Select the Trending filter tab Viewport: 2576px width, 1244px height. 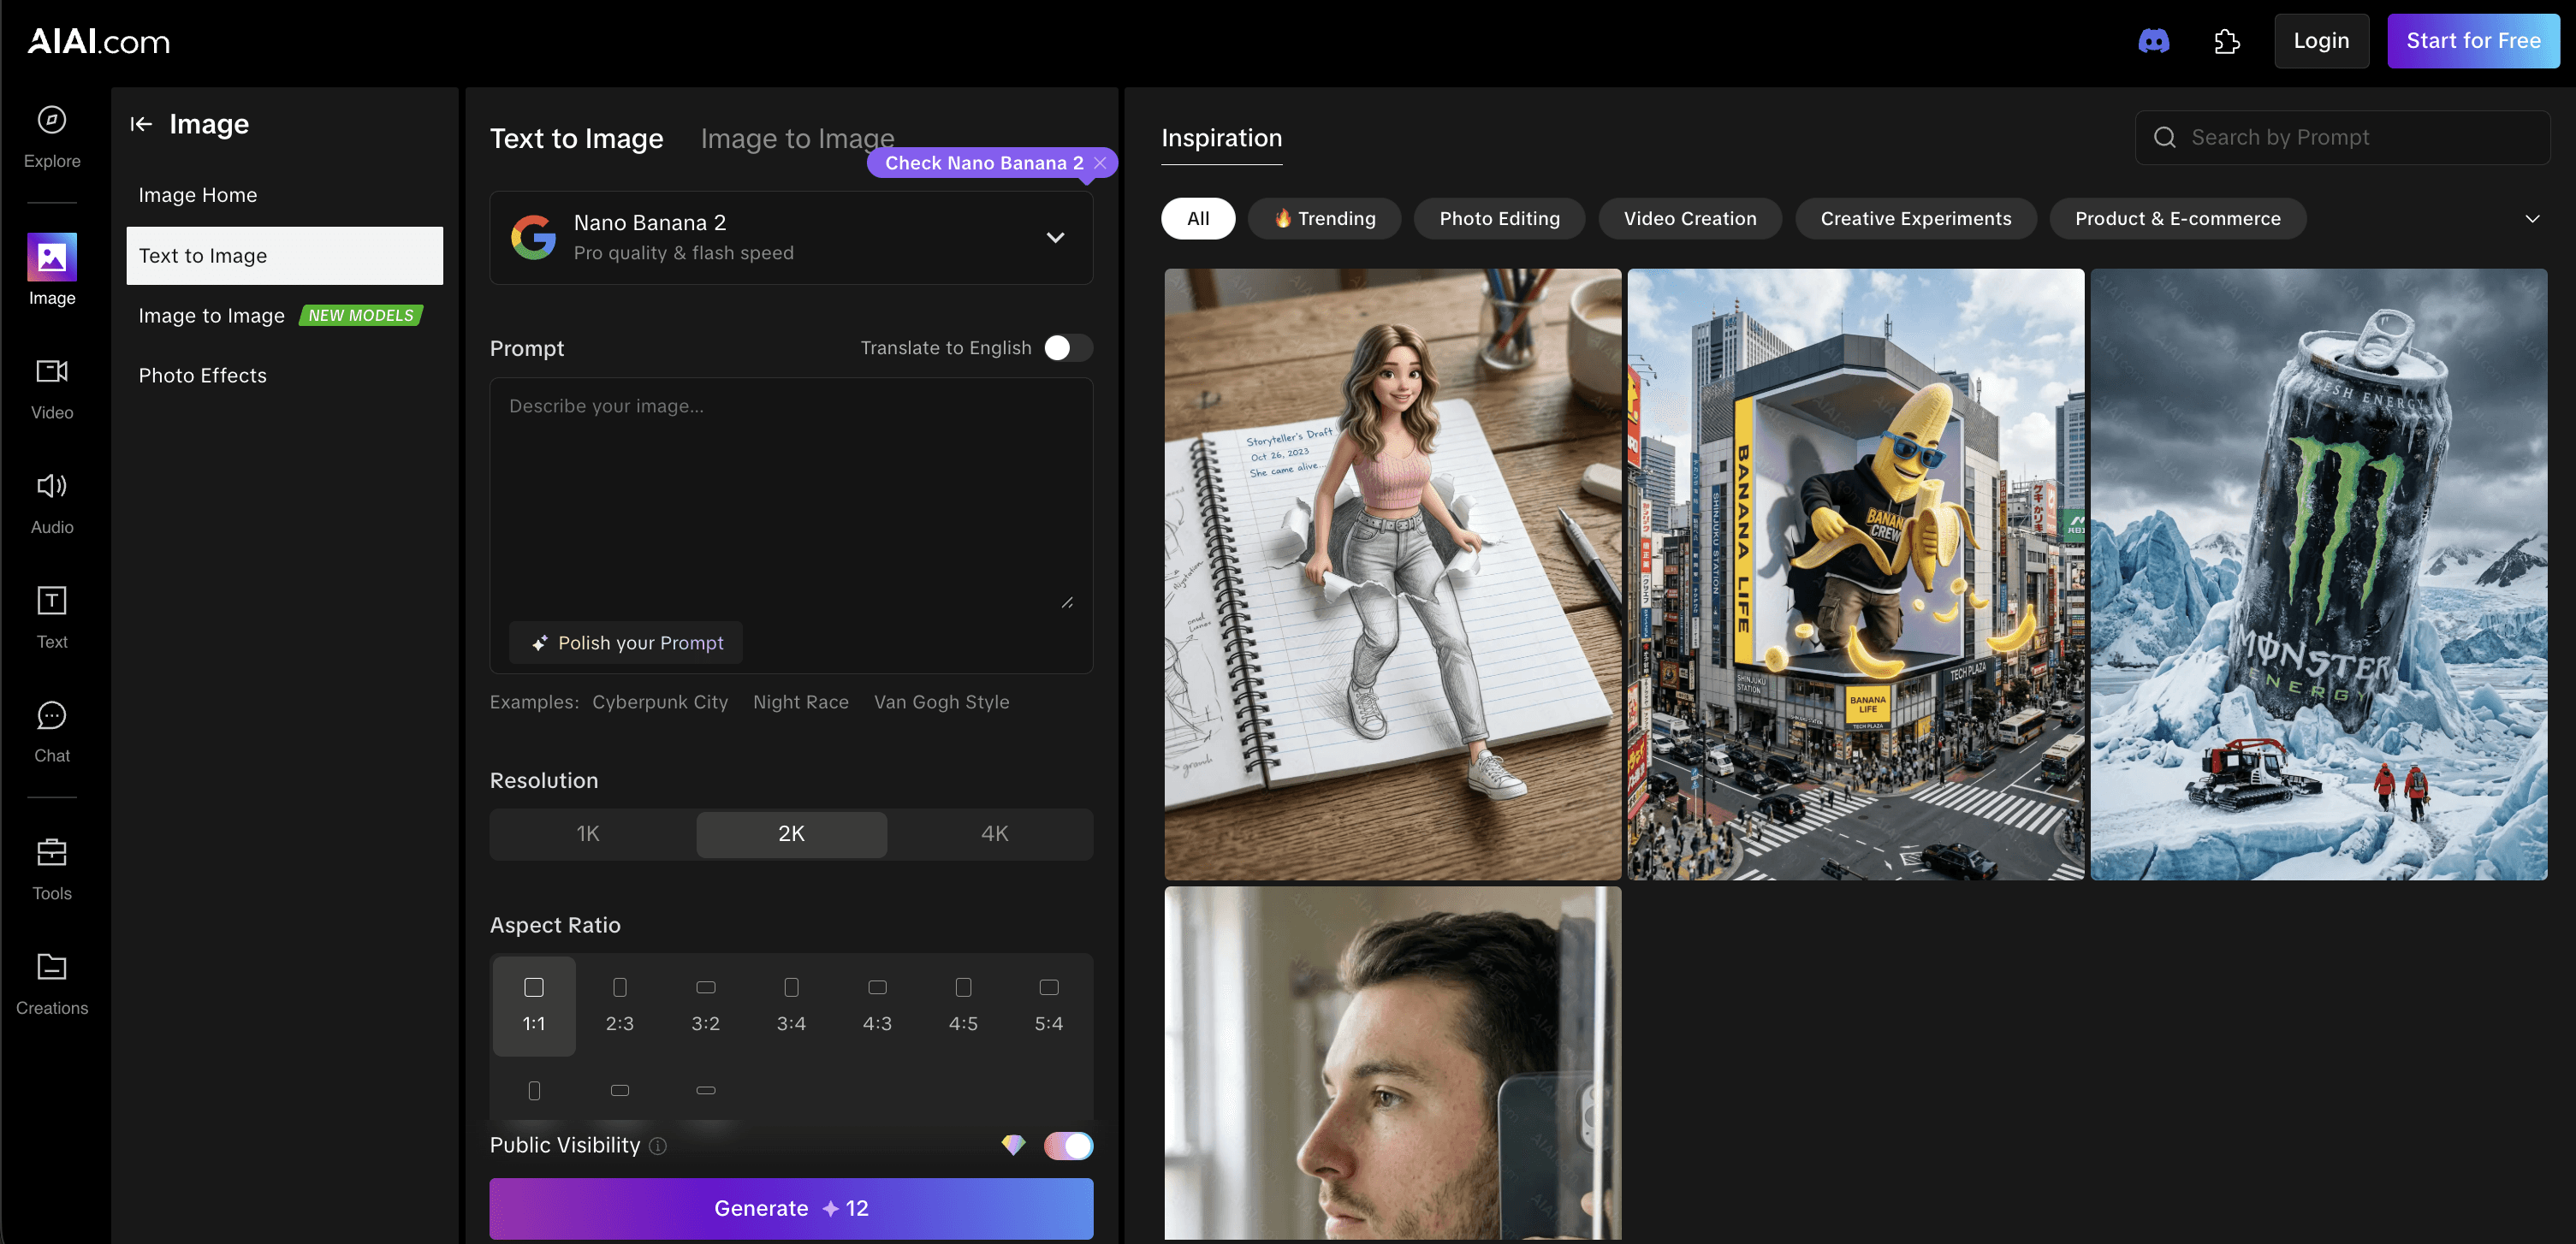click(x=1325, y=219)
